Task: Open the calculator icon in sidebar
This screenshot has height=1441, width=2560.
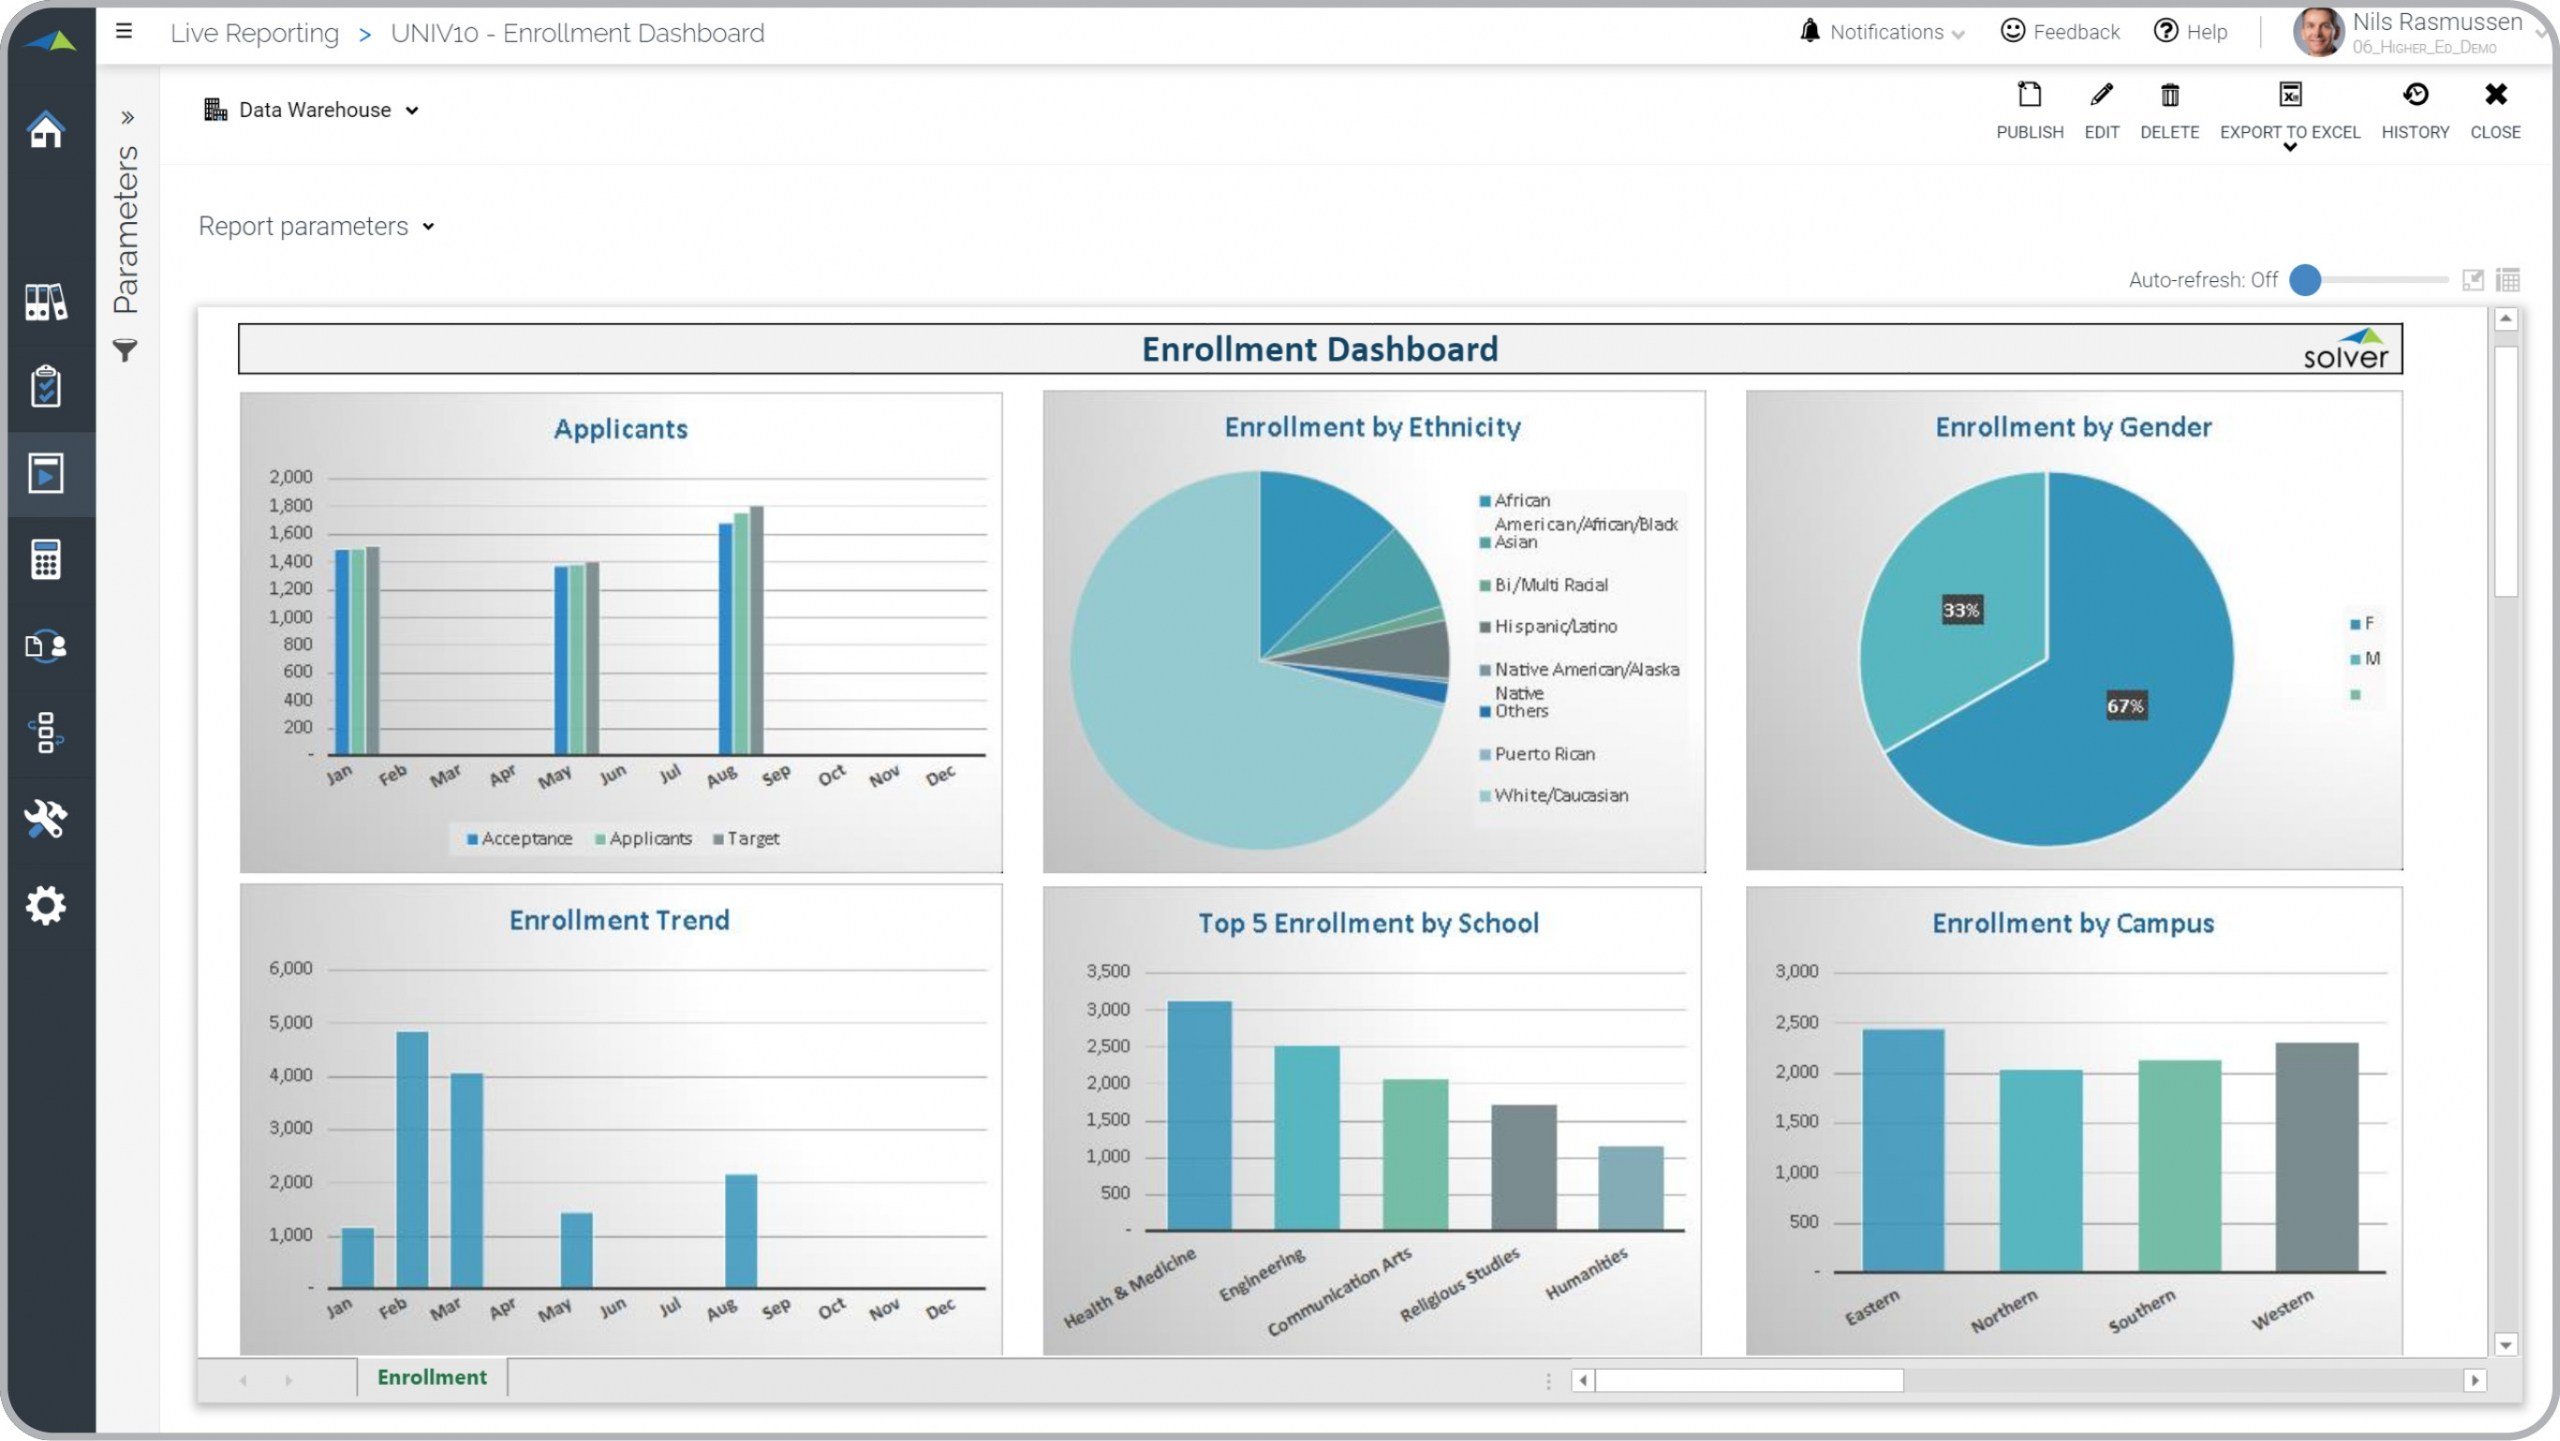Action: [x=46, y=560]
